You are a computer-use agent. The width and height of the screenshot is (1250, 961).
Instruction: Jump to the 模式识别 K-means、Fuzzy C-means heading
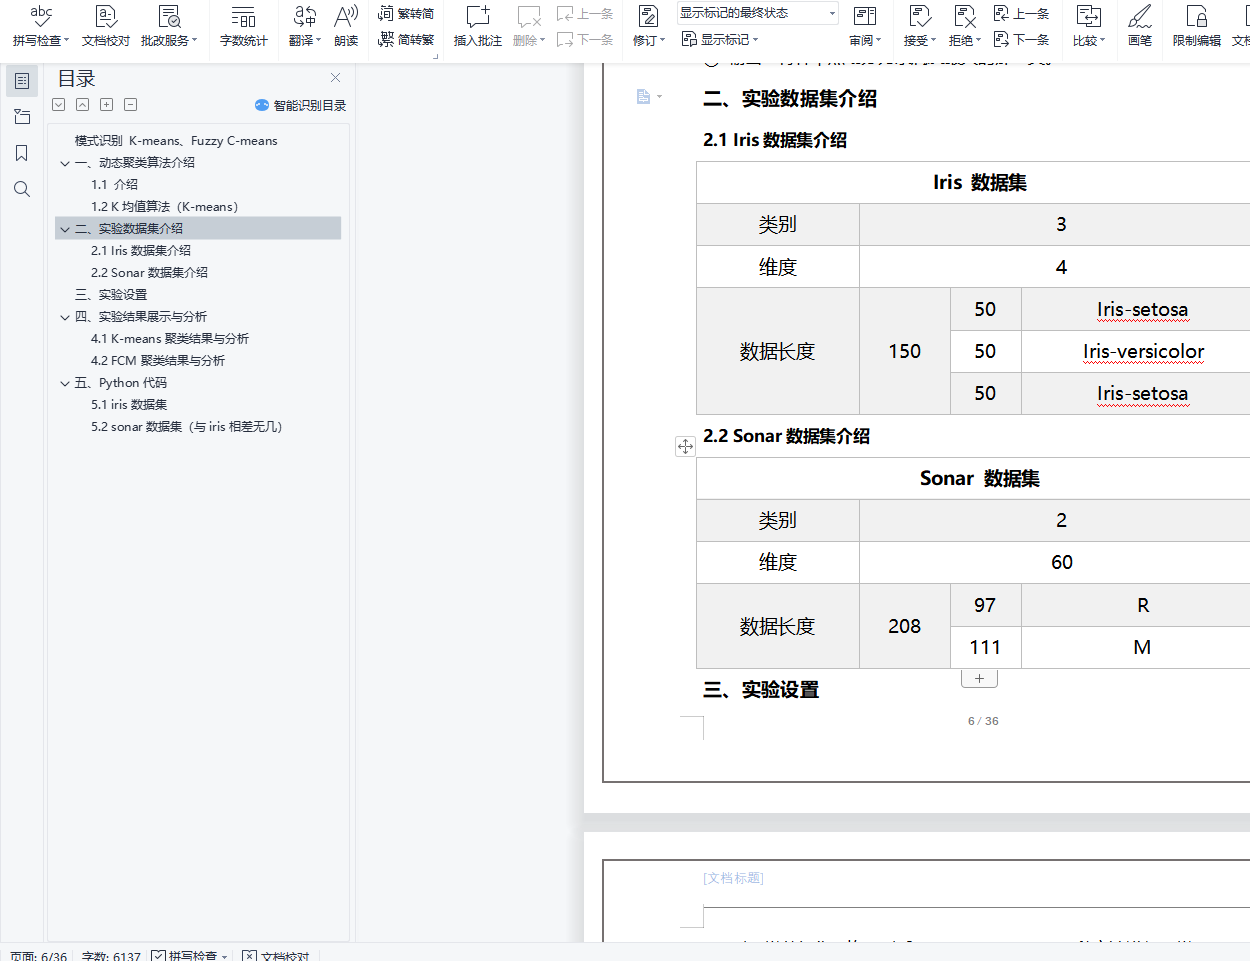(x=176, y=141)
